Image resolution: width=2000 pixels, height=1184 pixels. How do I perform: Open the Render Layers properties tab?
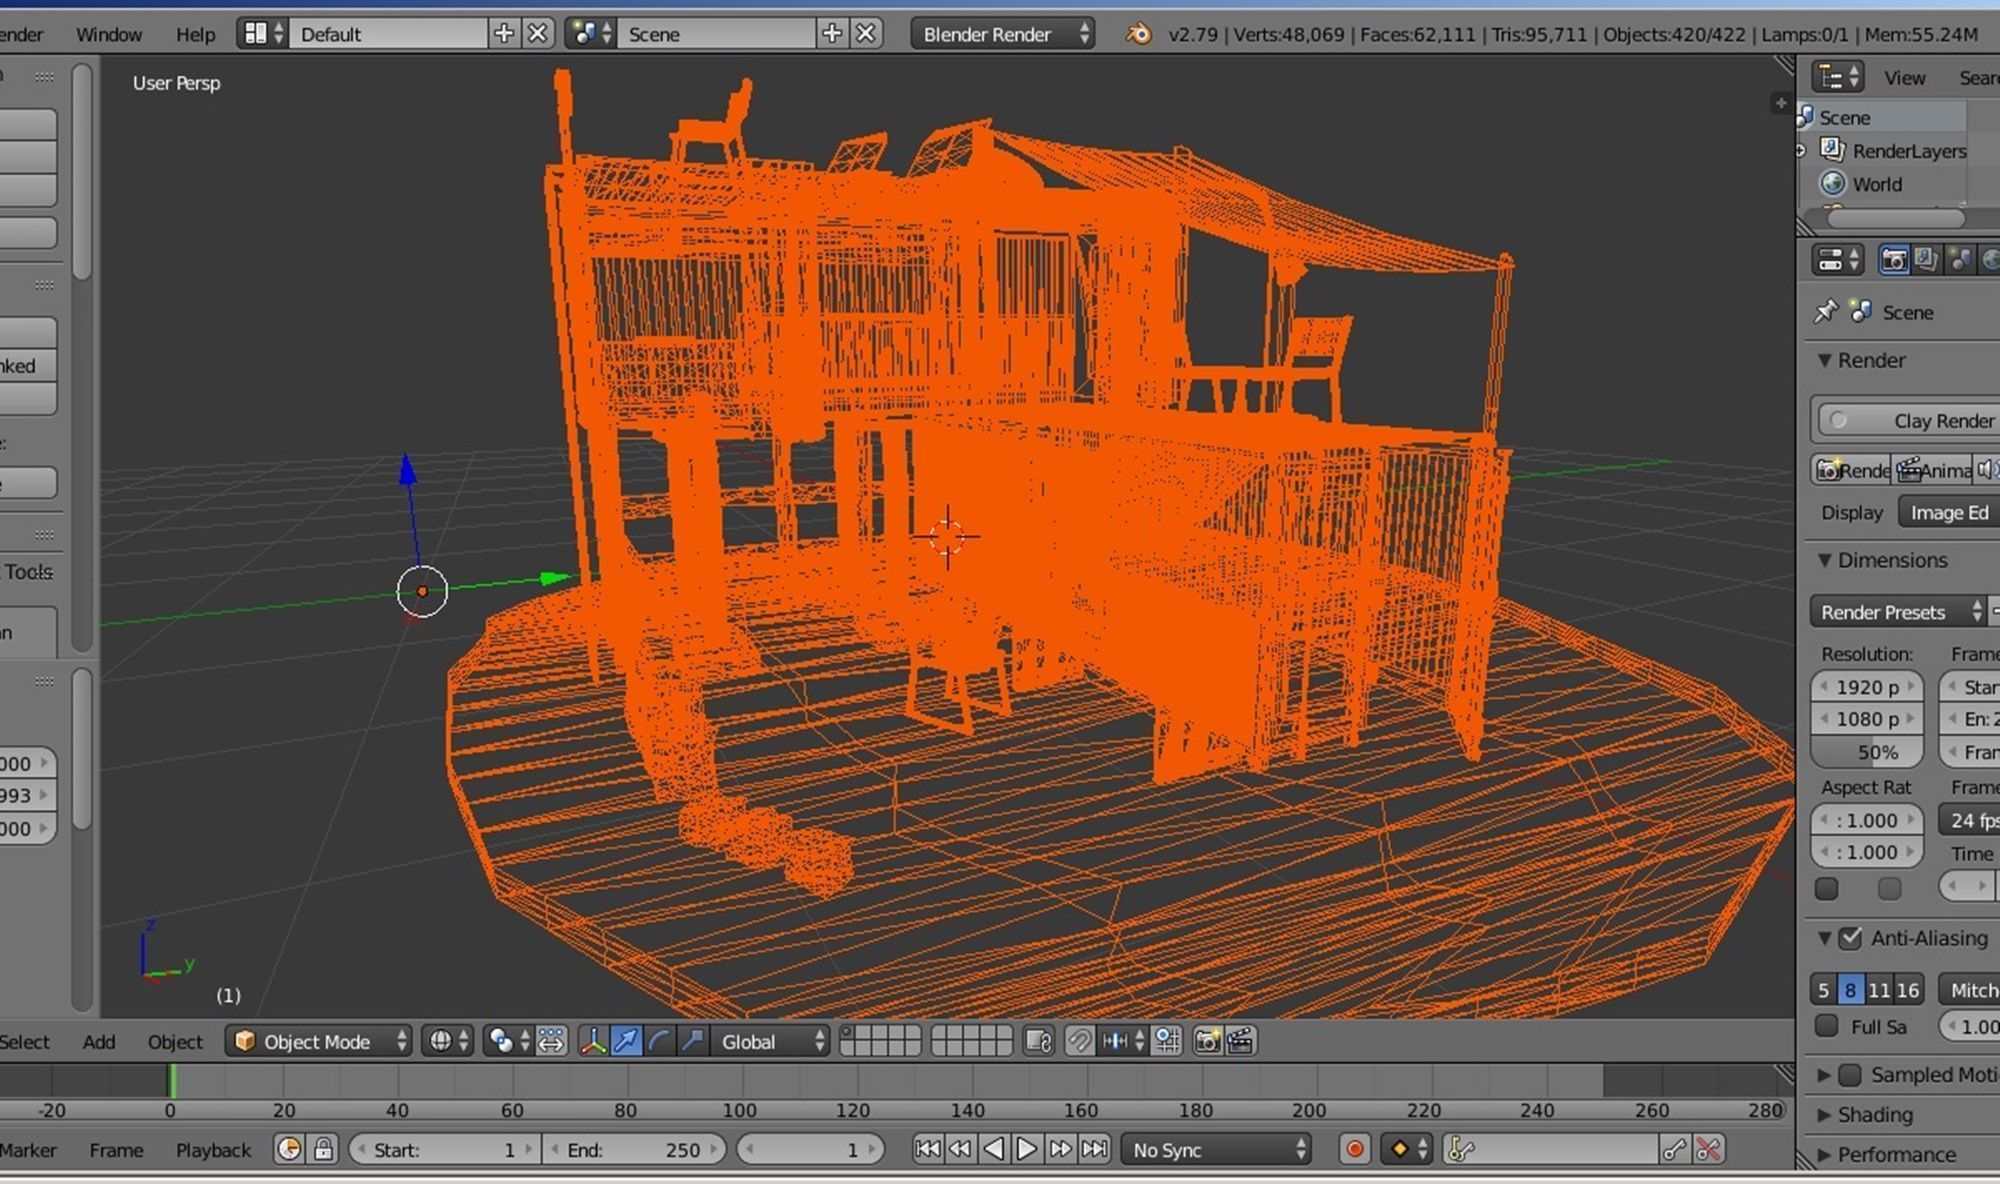tap(1926, 260)
